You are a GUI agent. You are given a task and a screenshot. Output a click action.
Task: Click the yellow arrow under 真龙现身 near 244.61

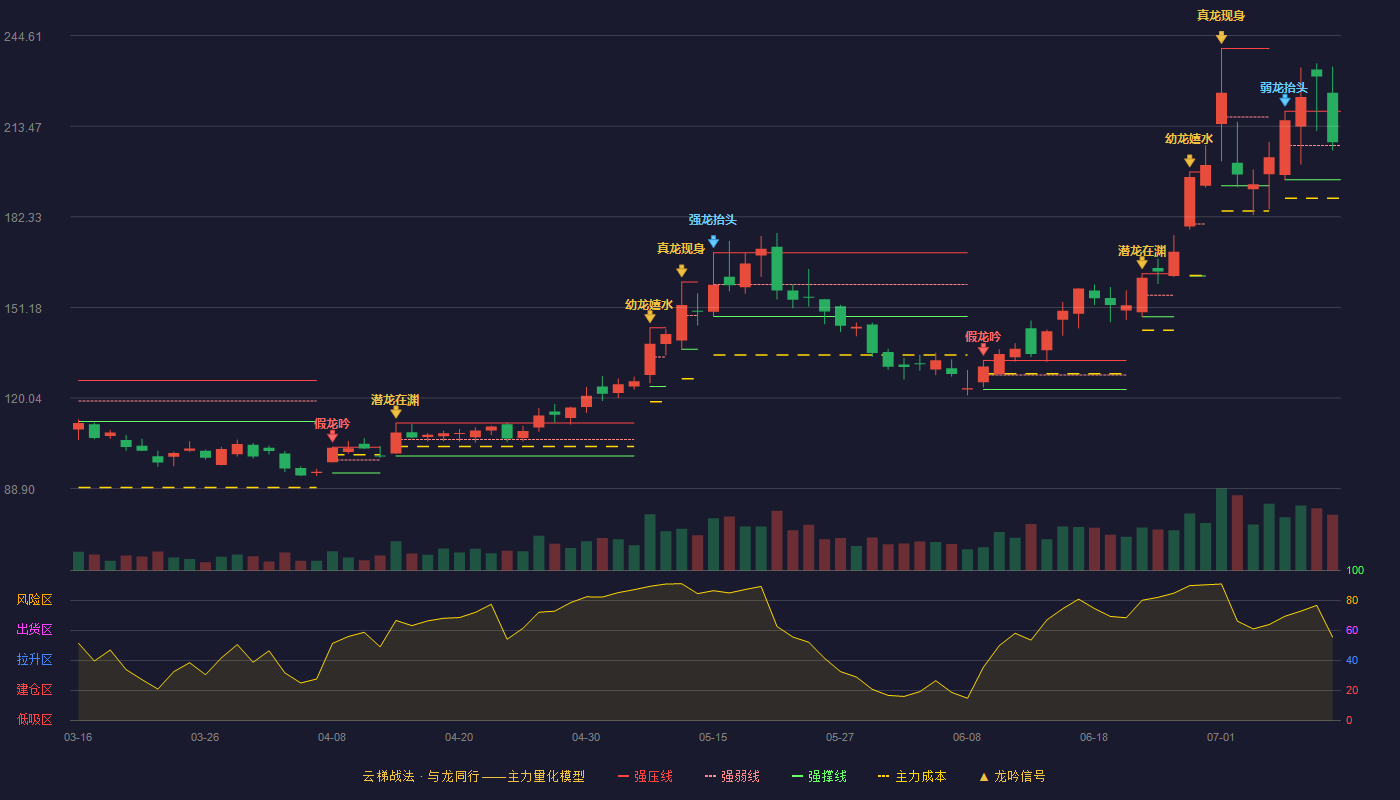(1221, 37)
